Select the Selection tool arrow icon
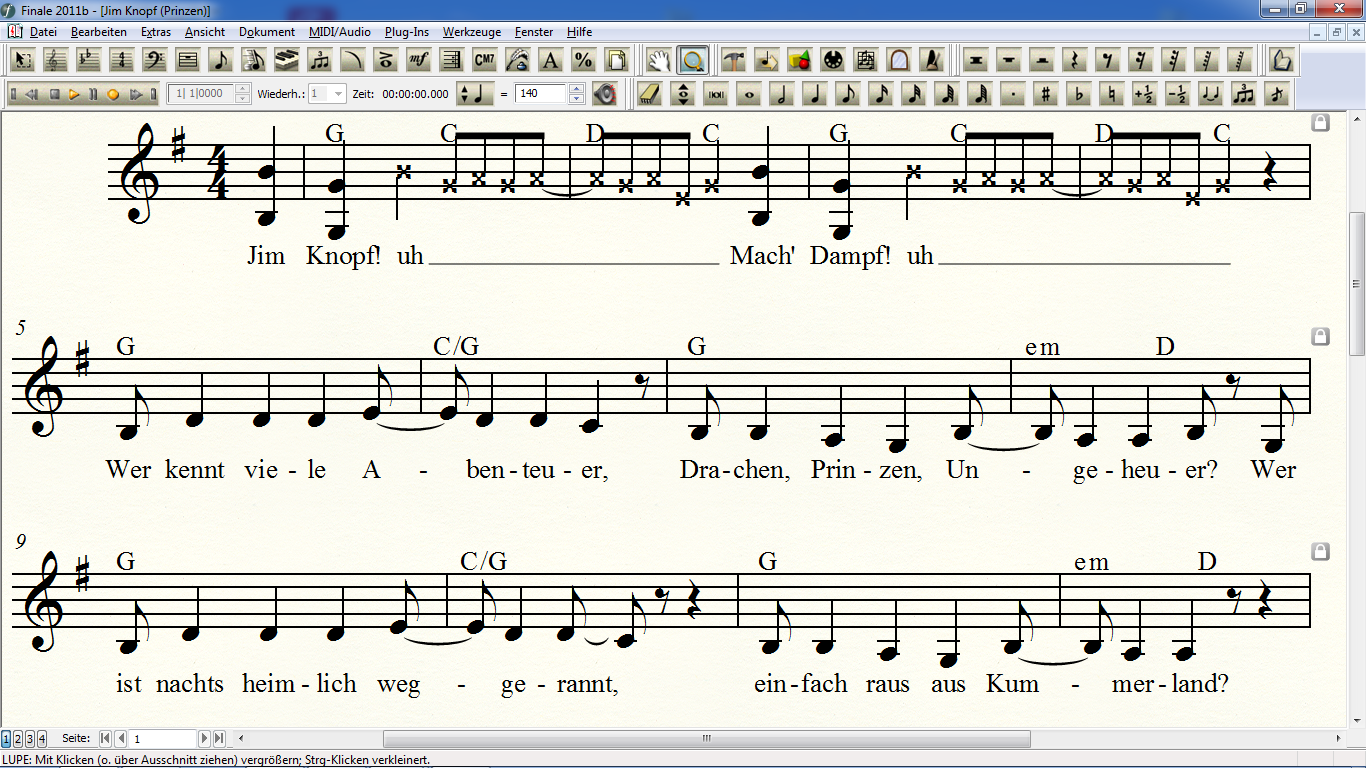The width and height of the screenshot is (1366, 768). pyautogui.click(x=23, y=60)
